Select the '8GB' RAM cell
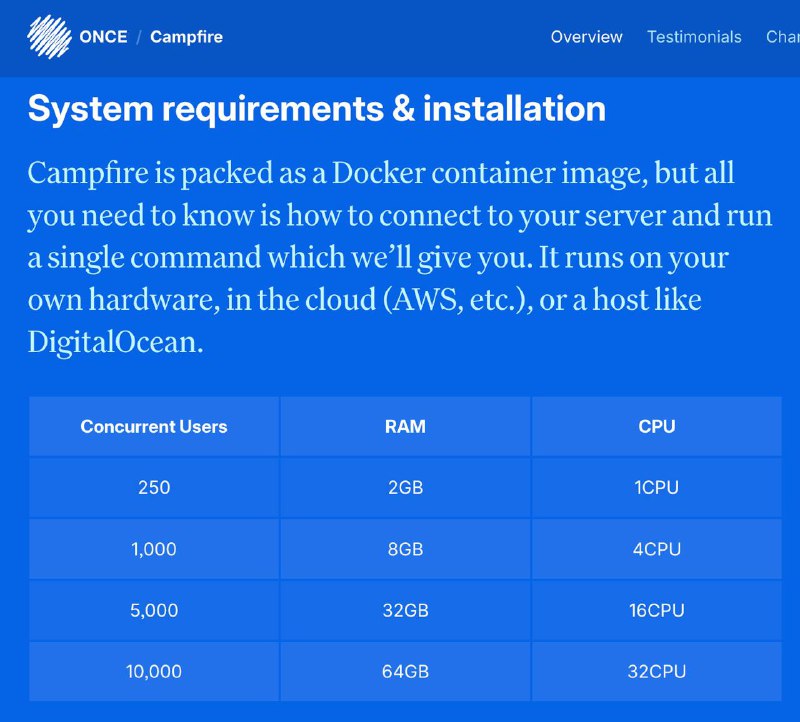This screenshot has width=800, height=722. 405,549
